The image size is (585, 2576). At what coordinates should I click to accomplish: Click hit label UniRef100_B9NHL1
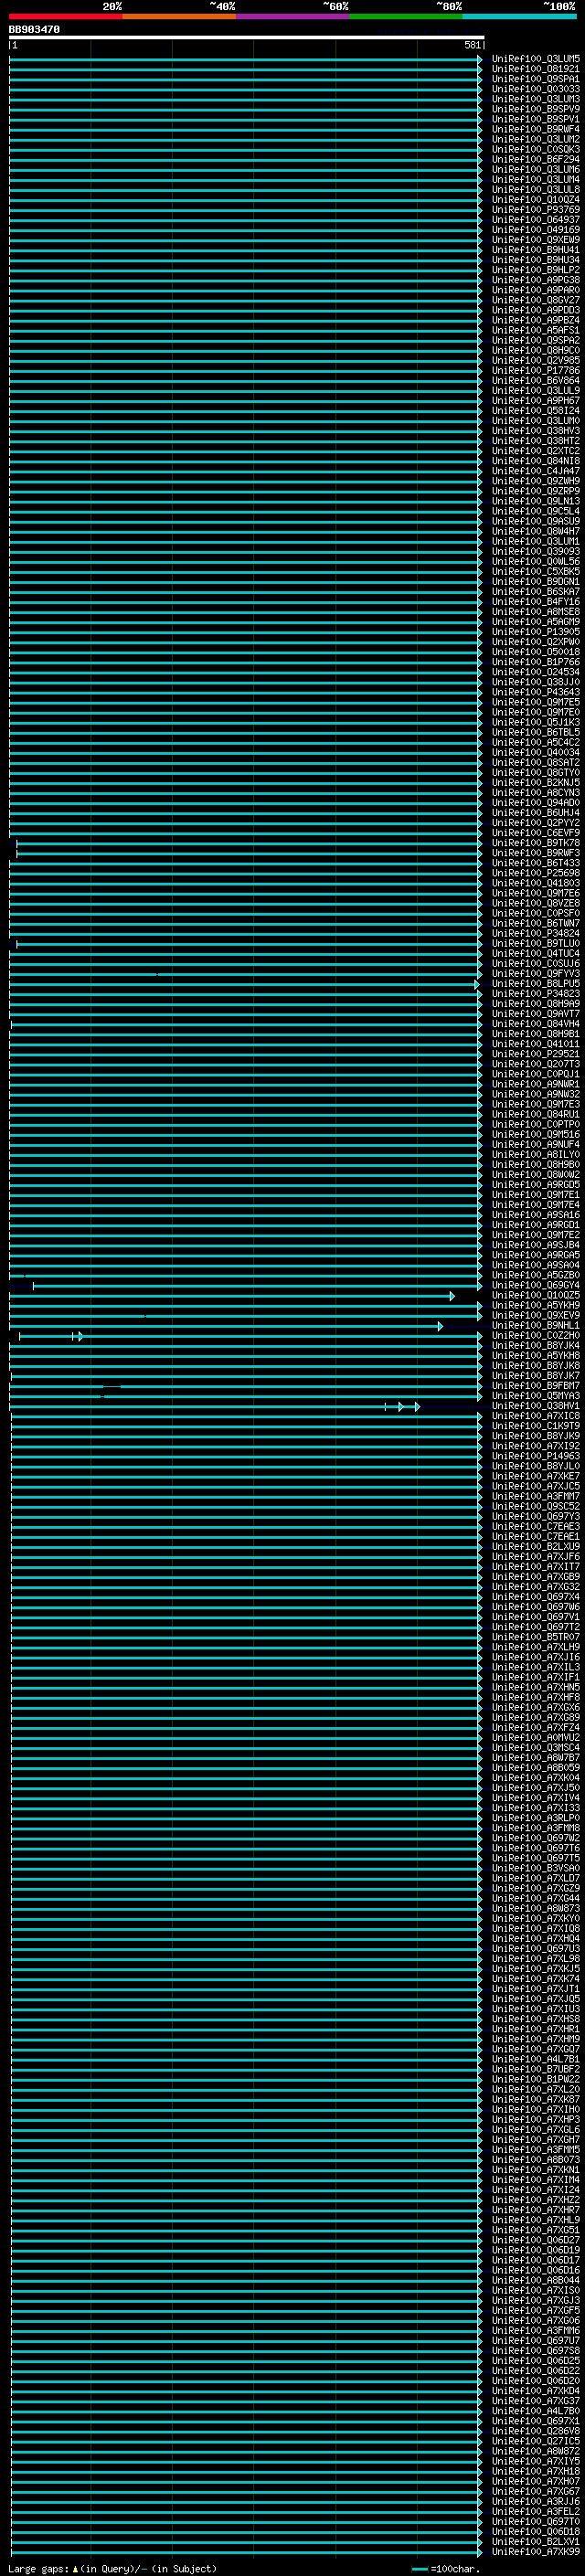coord(536,1325)
